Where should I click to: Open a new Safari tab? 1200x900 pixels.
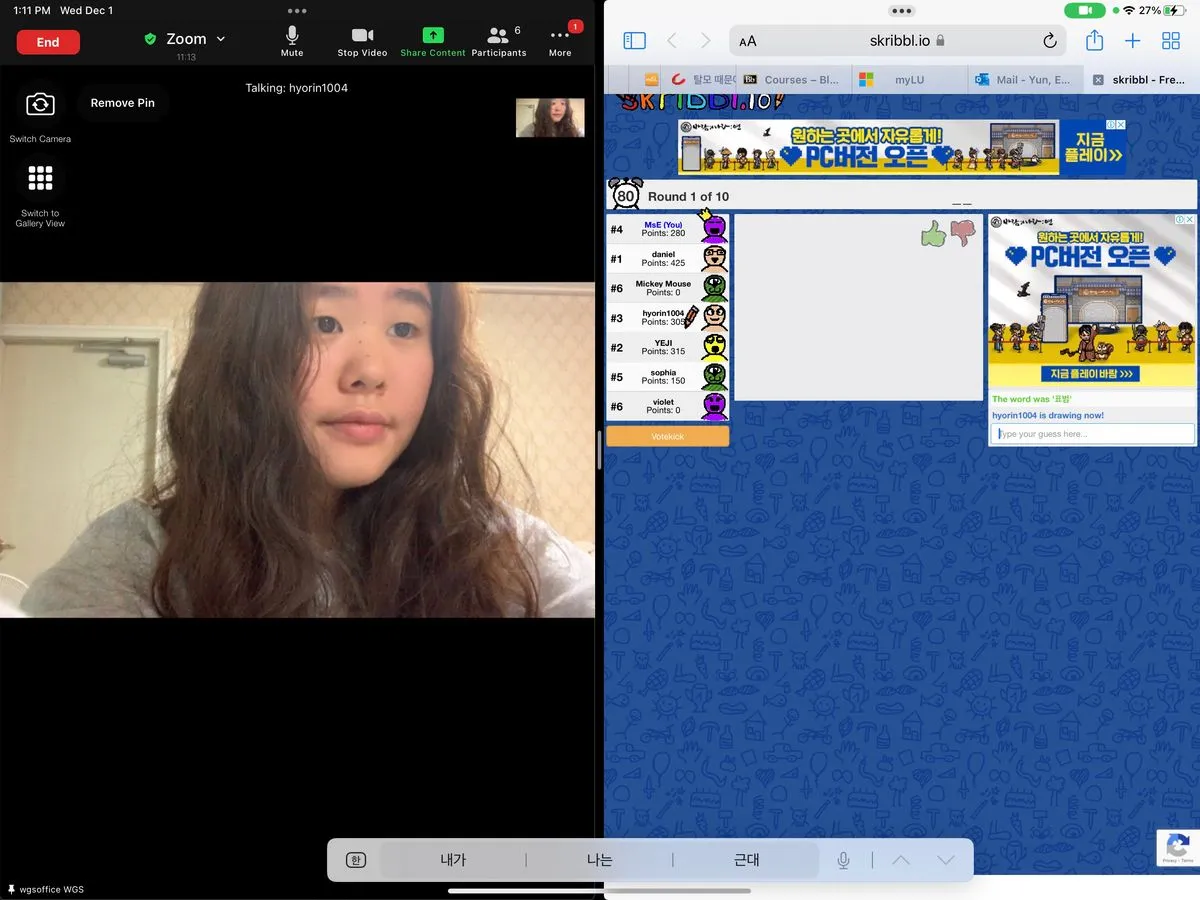[1132, 41]
